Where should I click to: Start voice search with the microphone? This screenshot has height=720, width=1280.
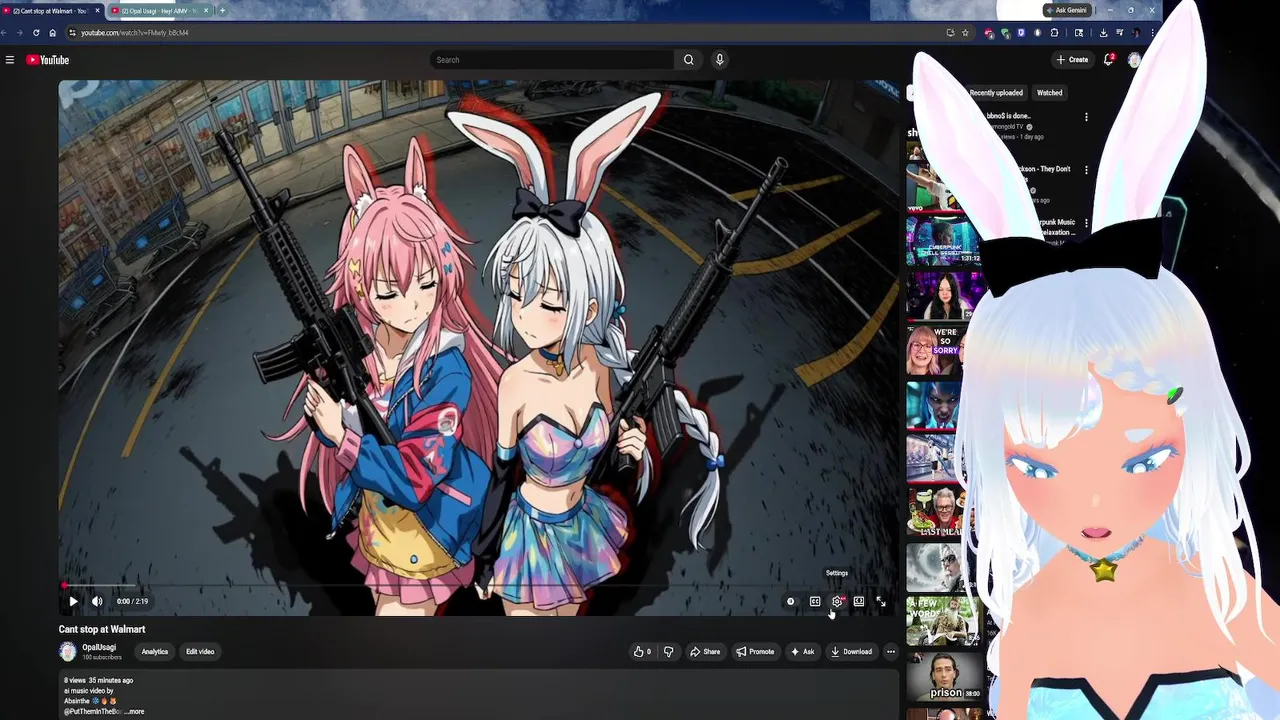click(x=719, y=60)
